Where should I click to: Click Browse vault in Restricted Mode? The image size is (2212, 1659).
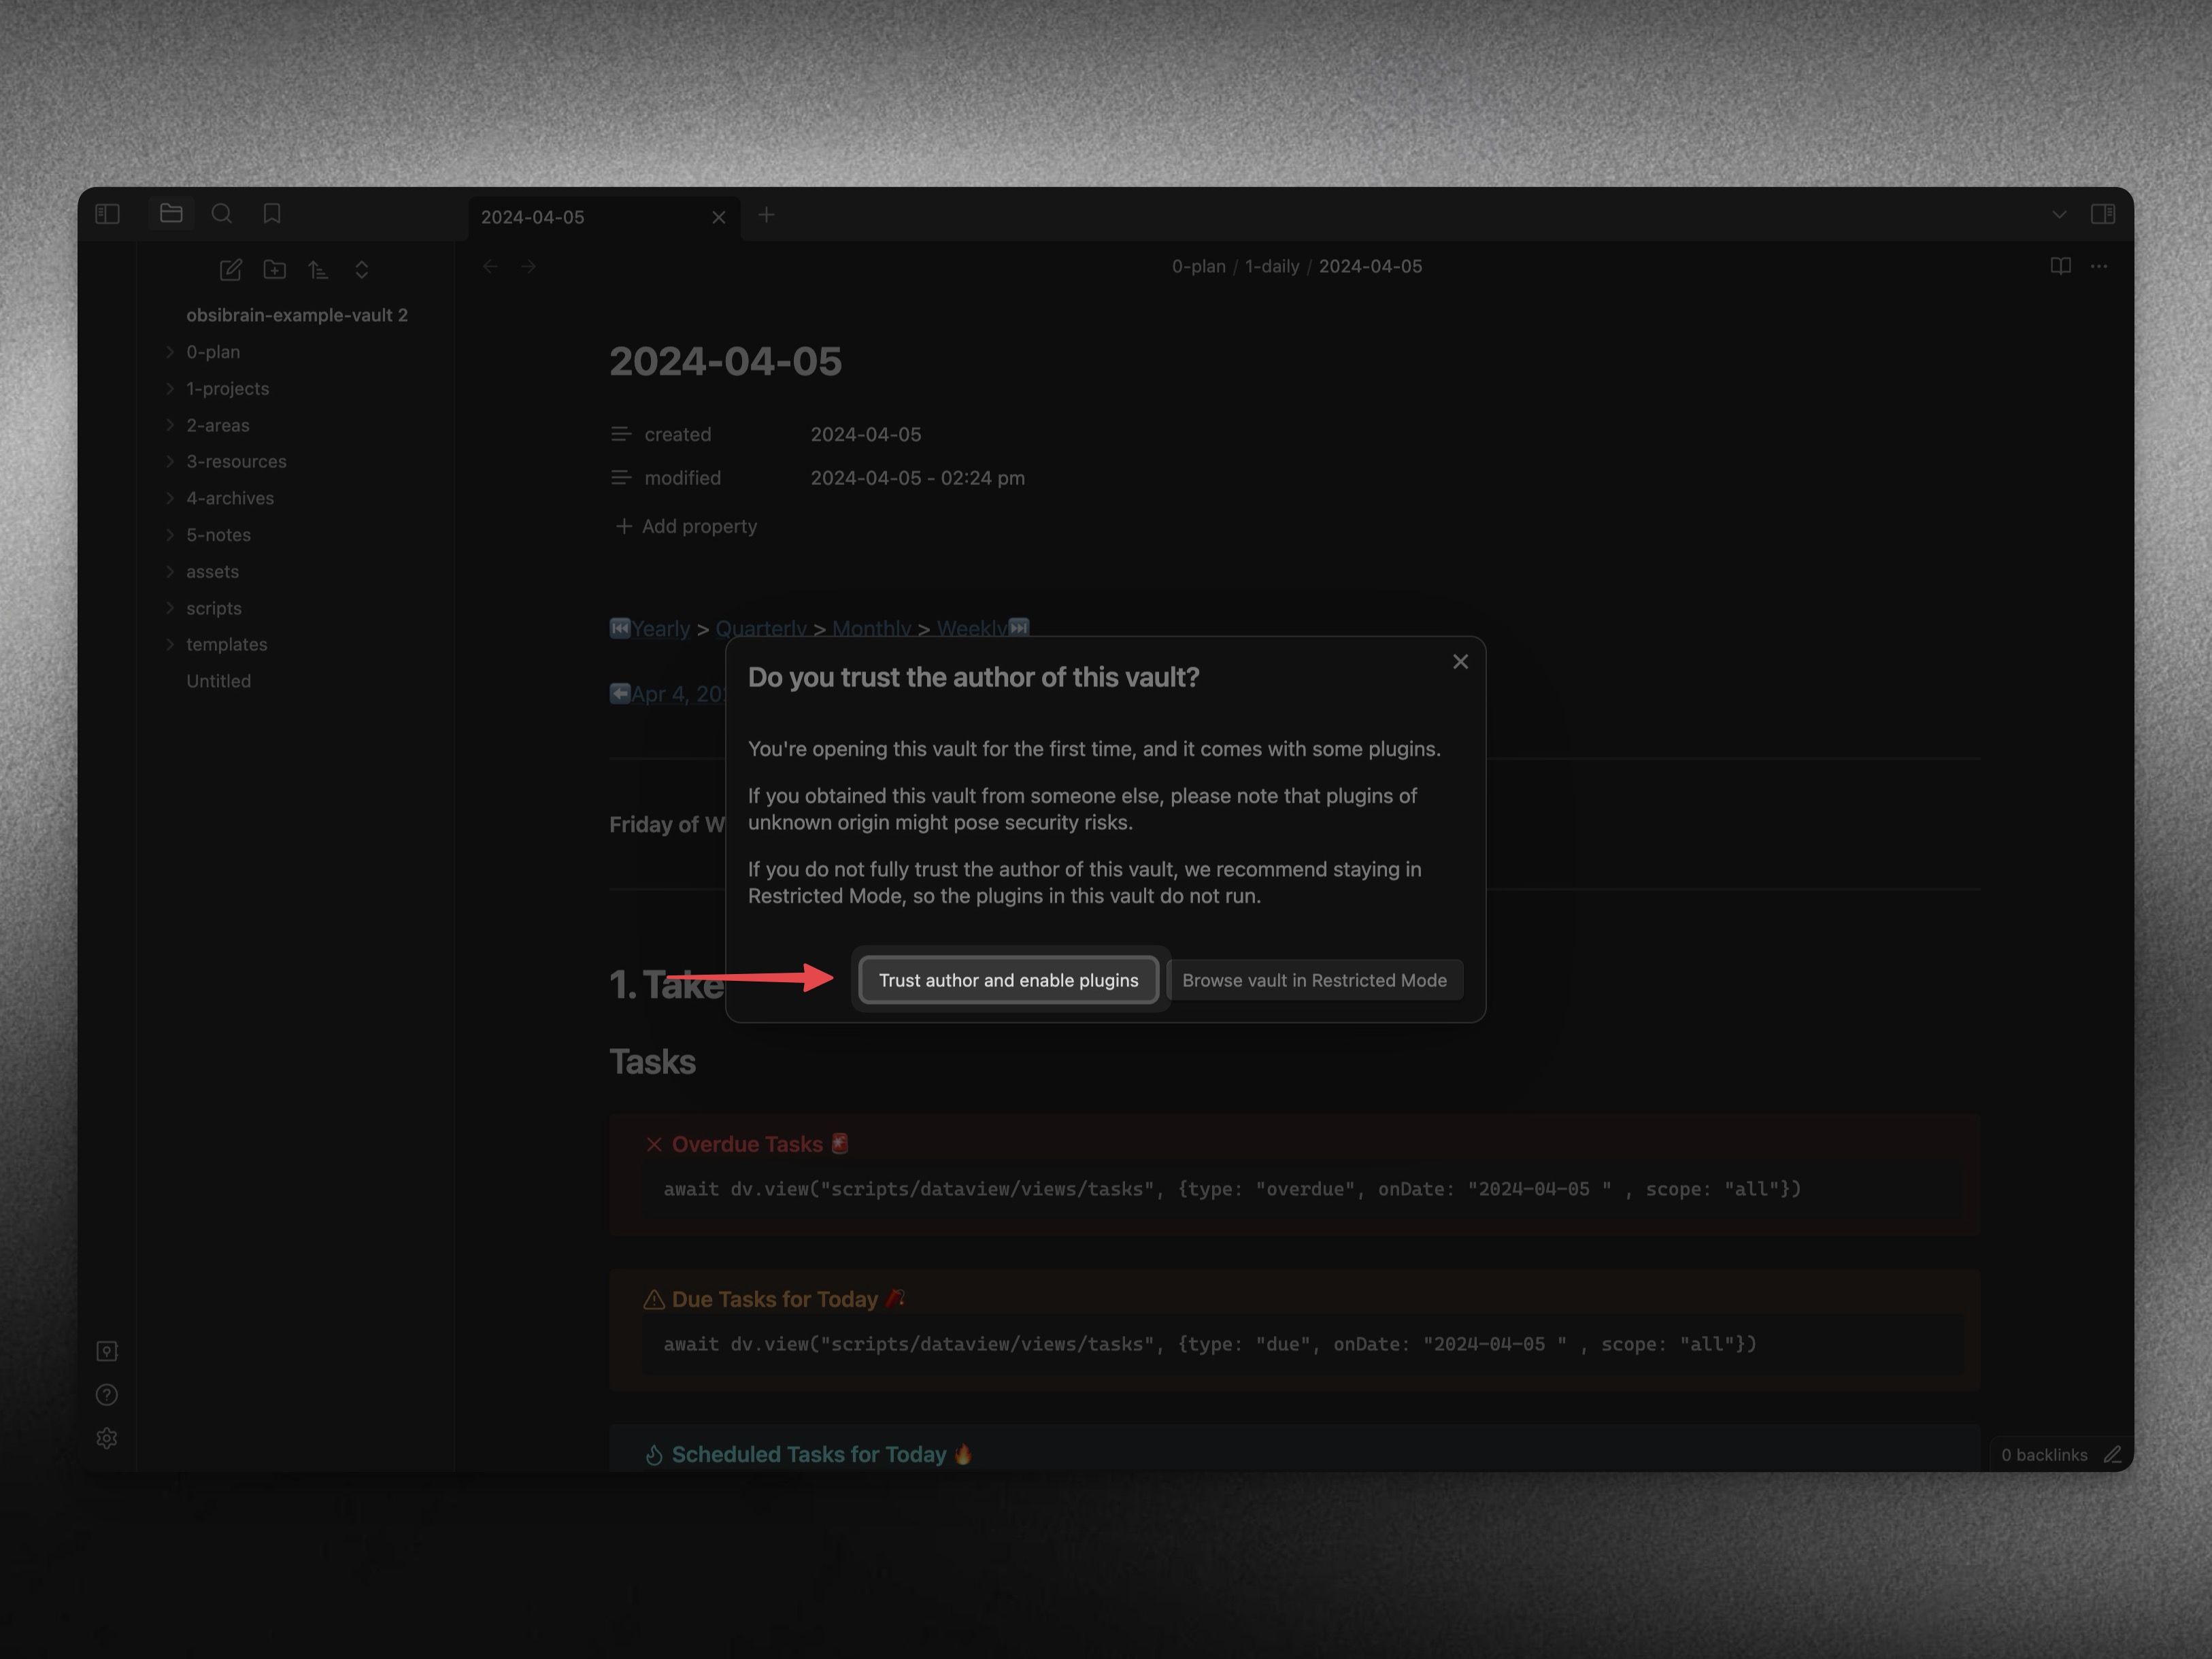(x=1314, y=980)
